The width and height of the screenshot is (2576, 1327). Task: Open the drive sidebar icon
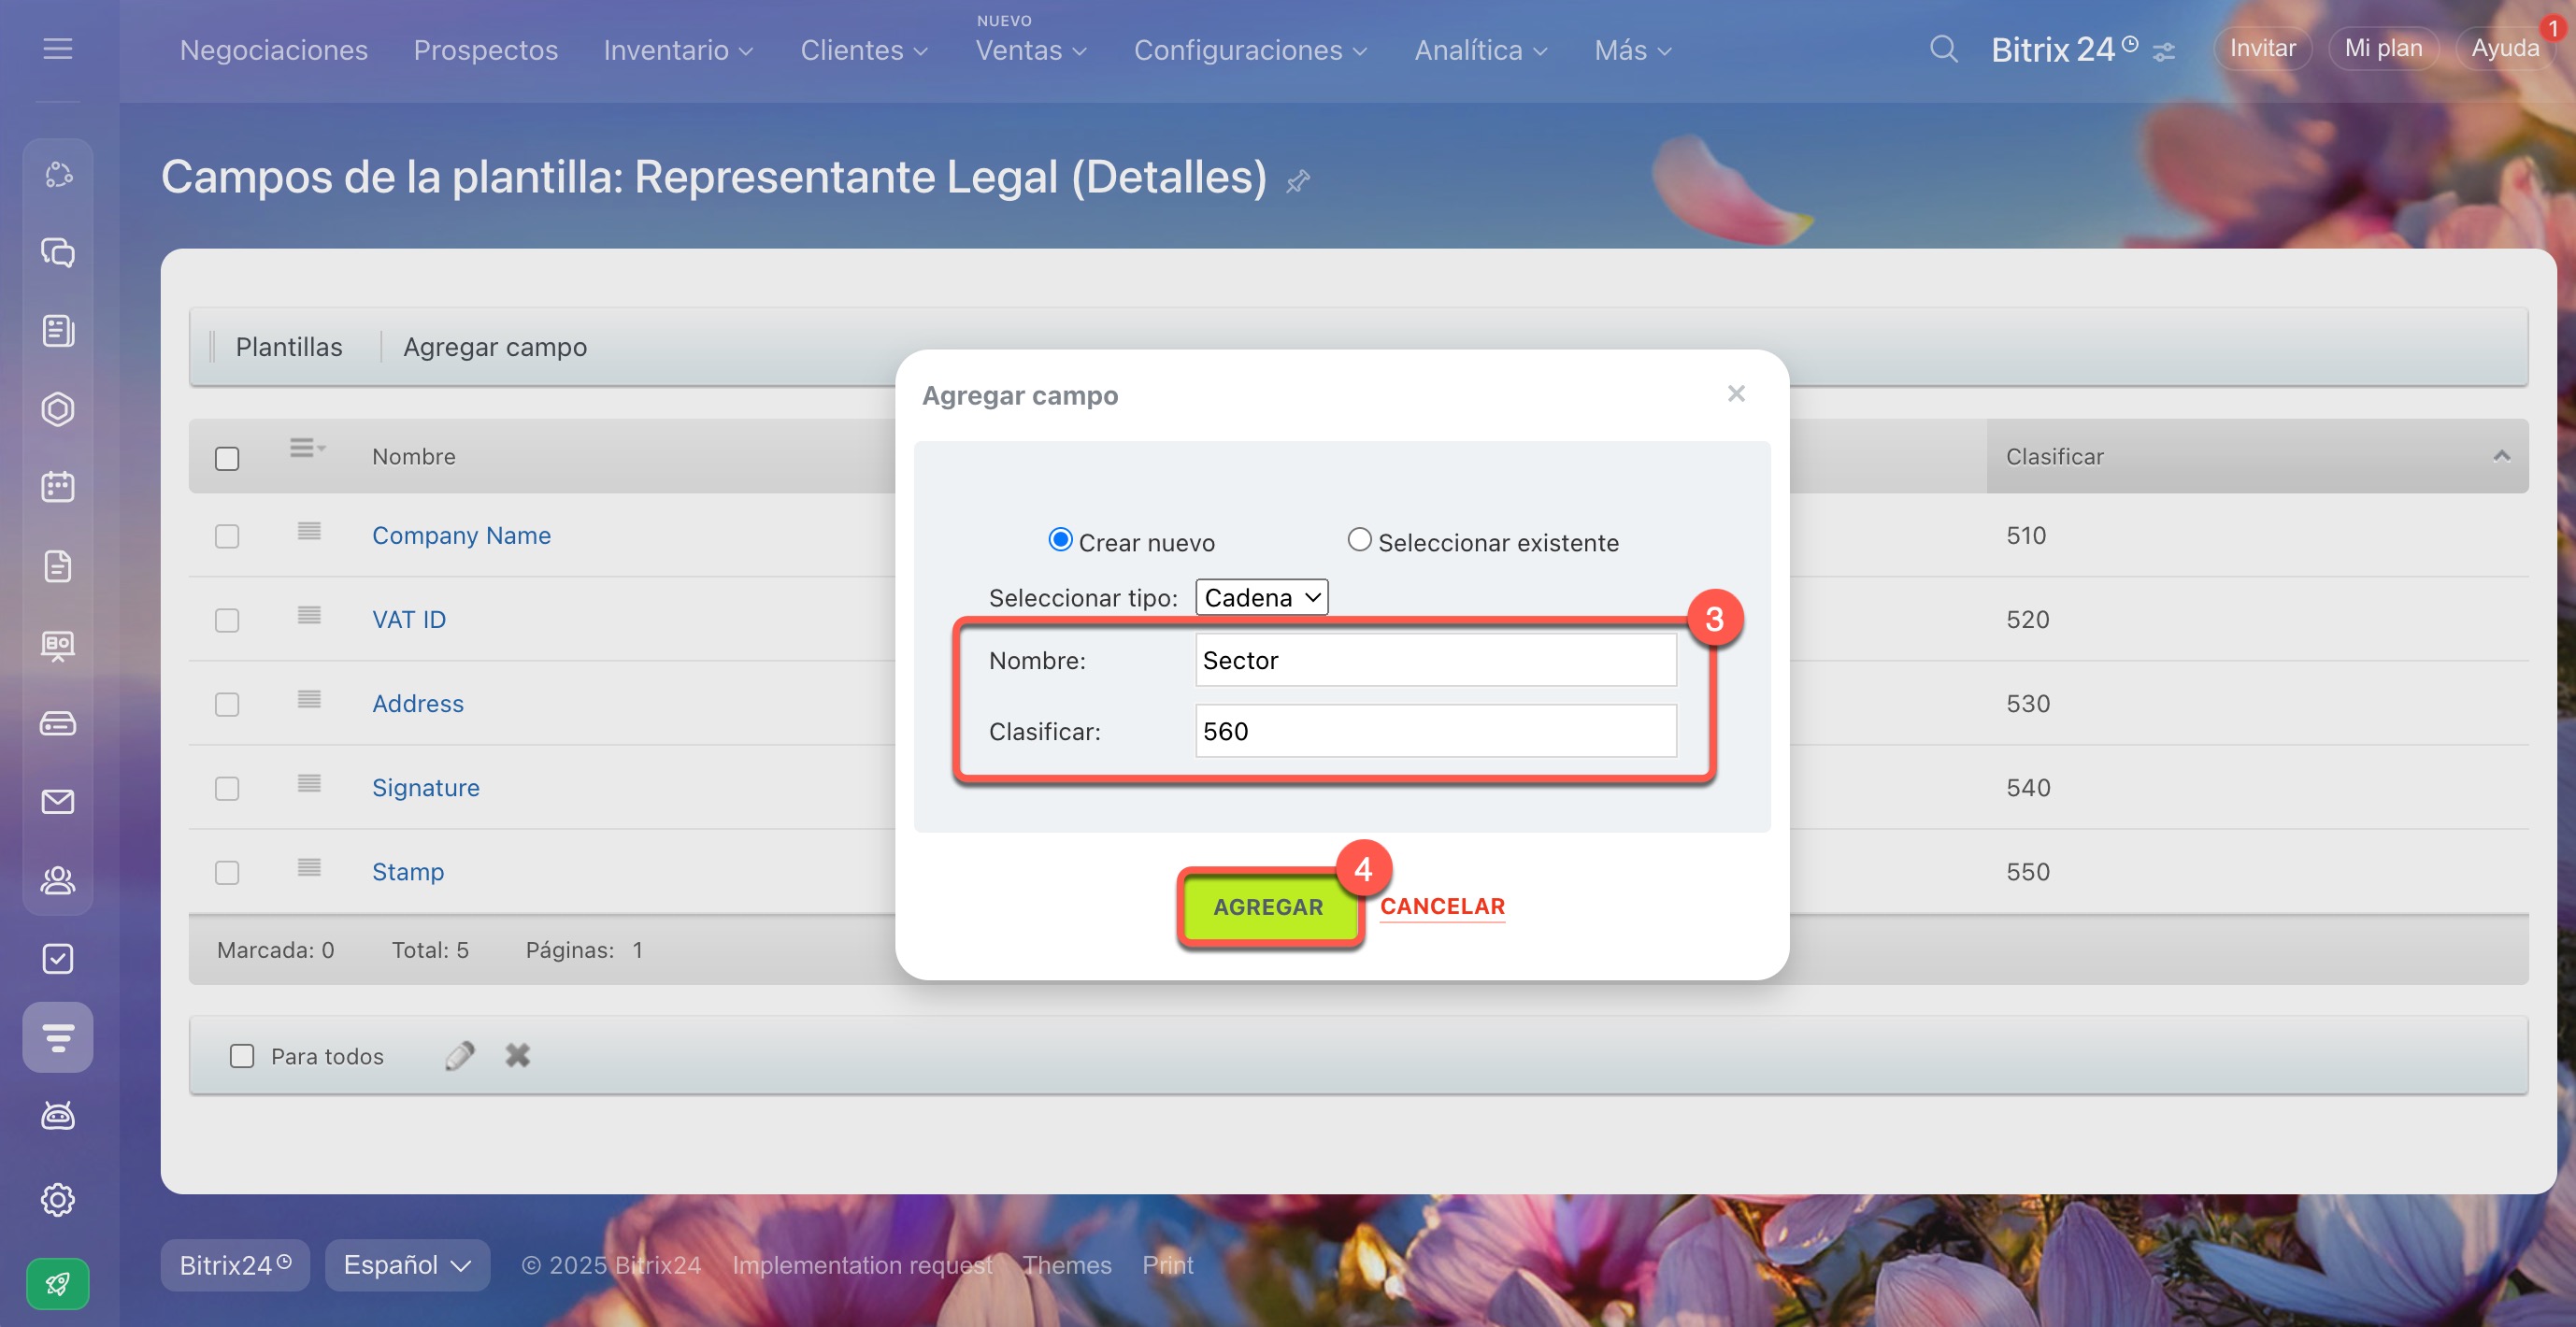point(58,723)
